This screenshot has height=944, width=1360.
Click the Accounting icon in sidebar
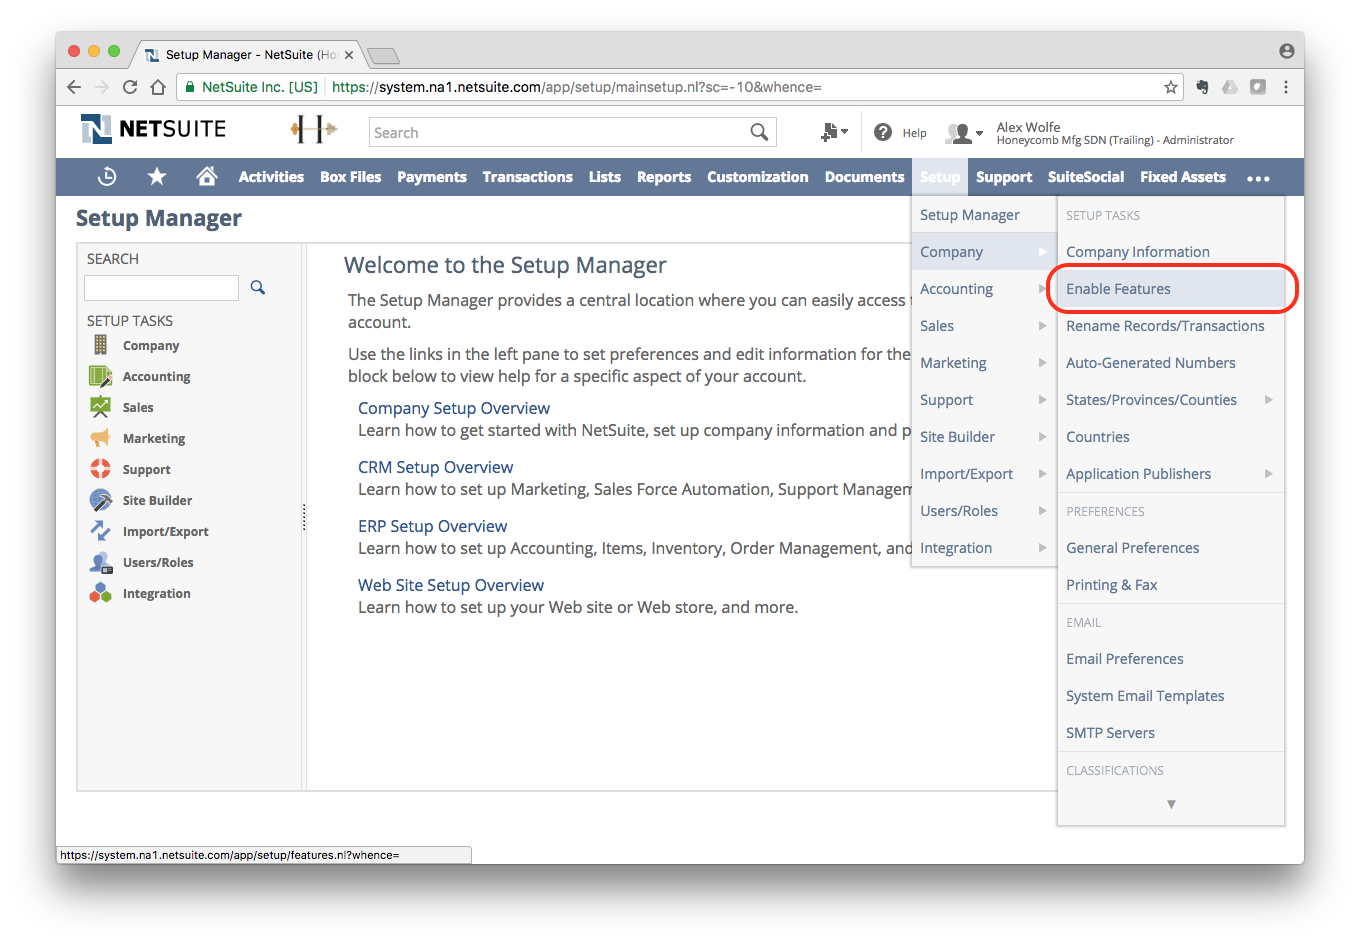100,376
